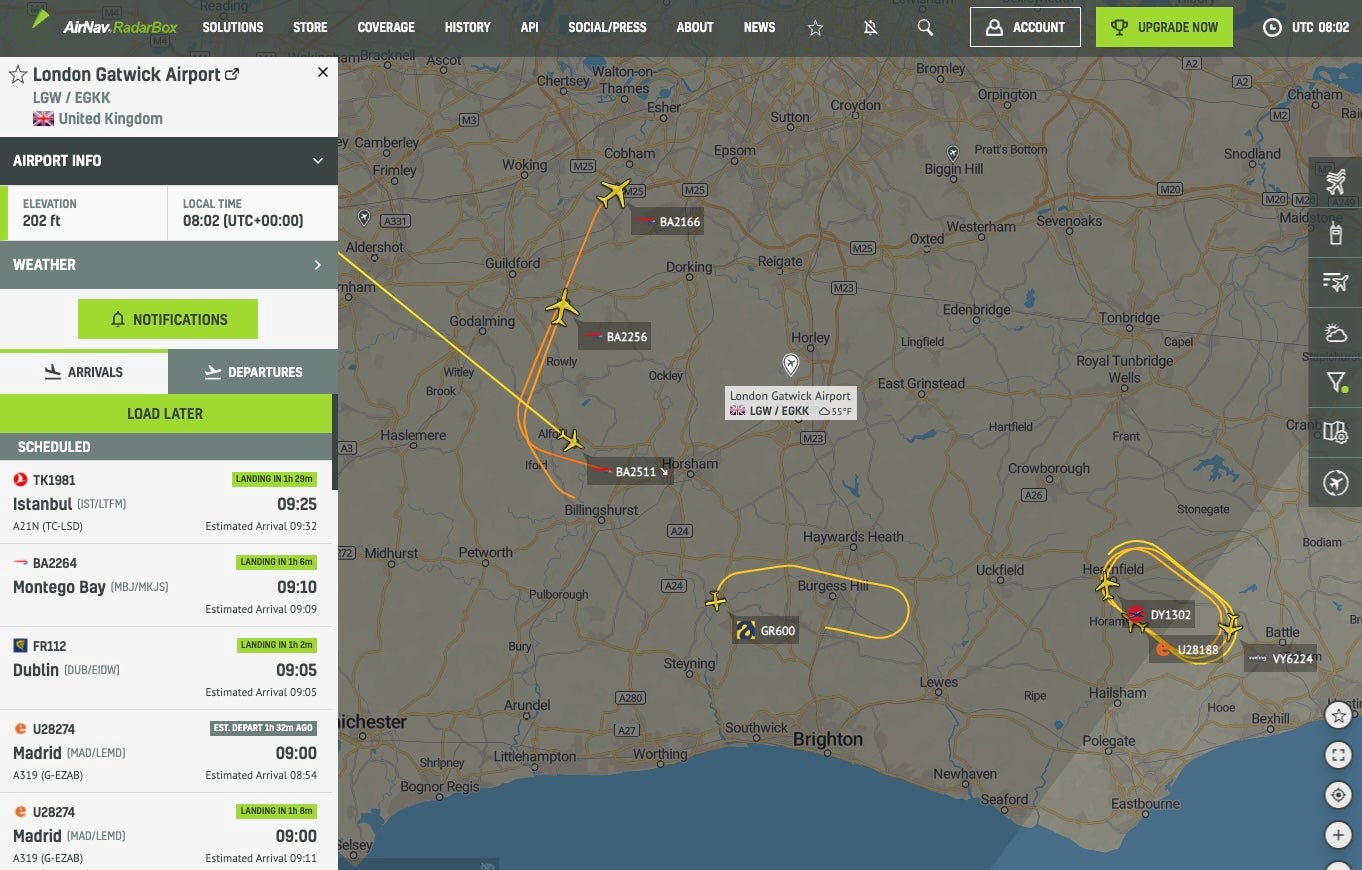Click map bookmark star button
Screen dimensions: 1362x870
(1338, 715)
